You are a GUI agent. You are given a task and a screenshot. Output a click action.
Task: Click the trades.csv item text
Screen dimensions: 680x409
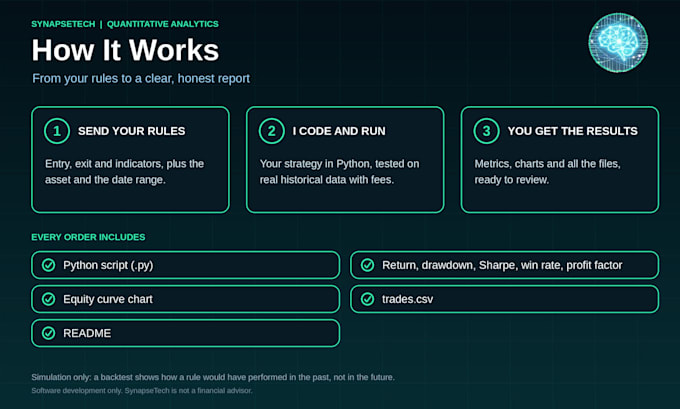(407, 299)
